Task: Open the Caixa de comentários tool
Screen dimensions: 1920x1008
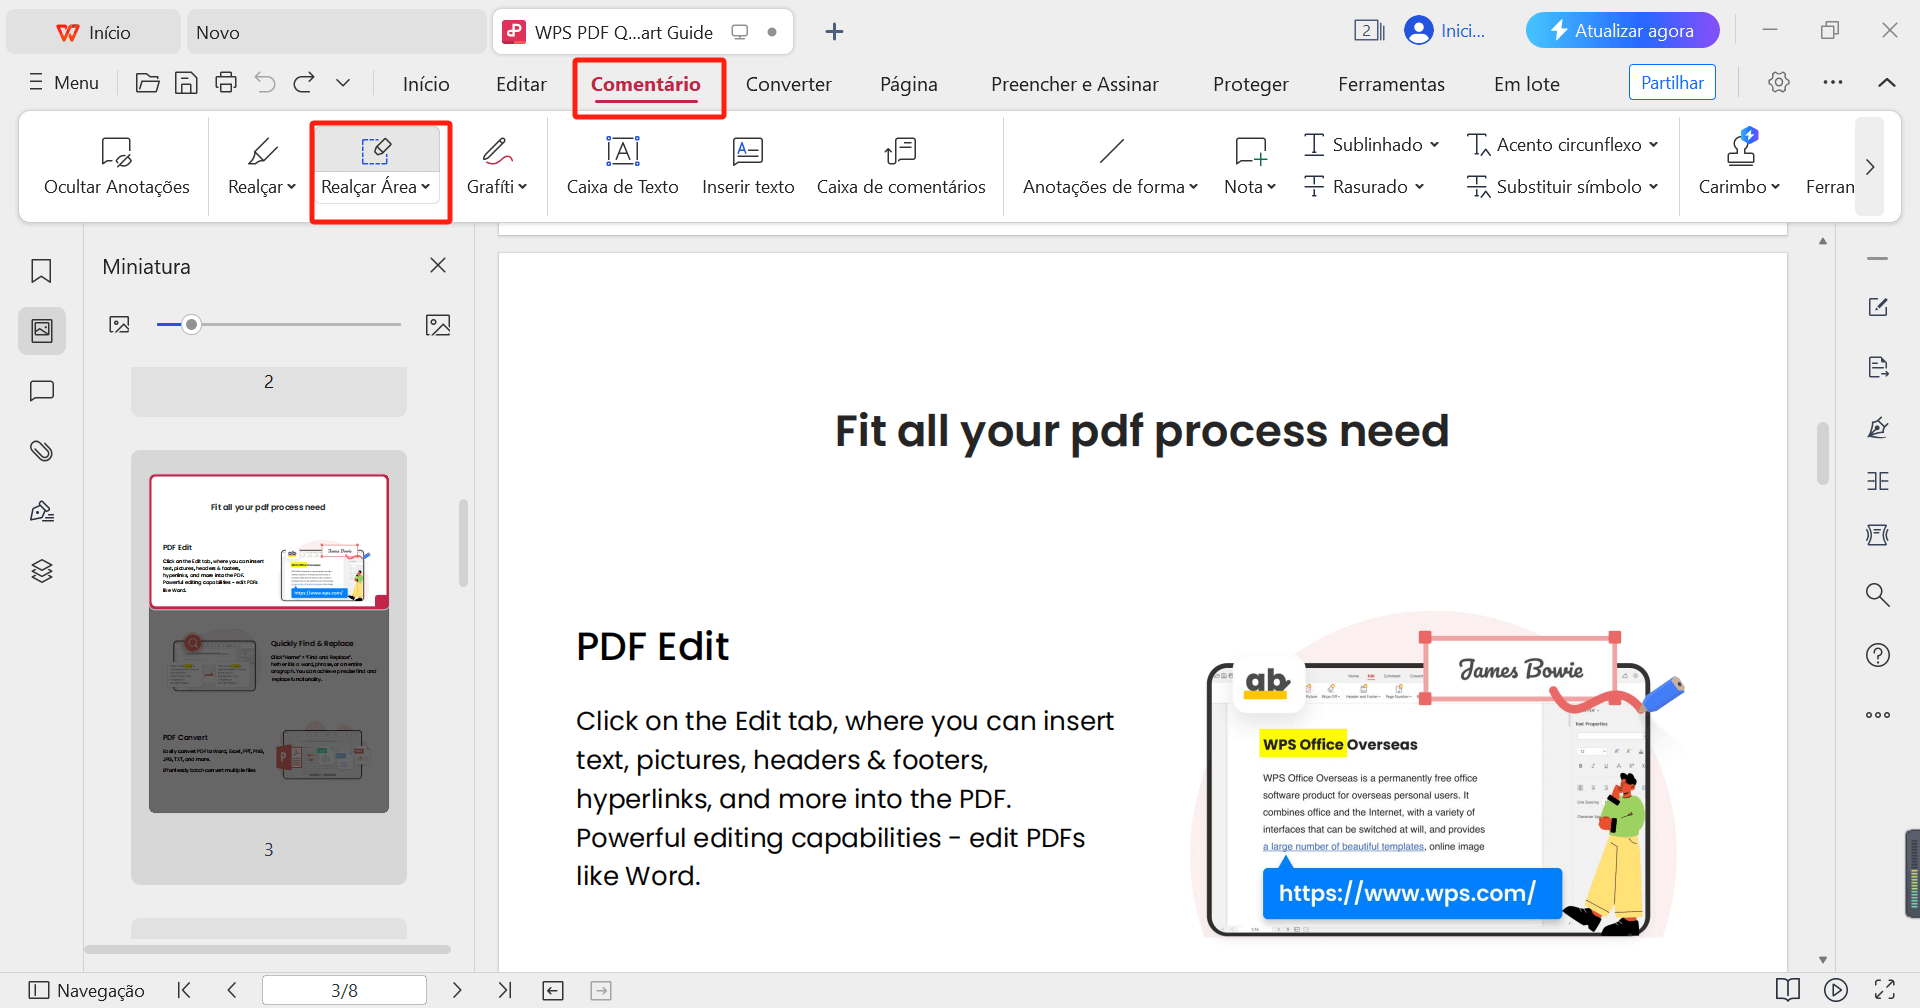Action: [899, 165]
